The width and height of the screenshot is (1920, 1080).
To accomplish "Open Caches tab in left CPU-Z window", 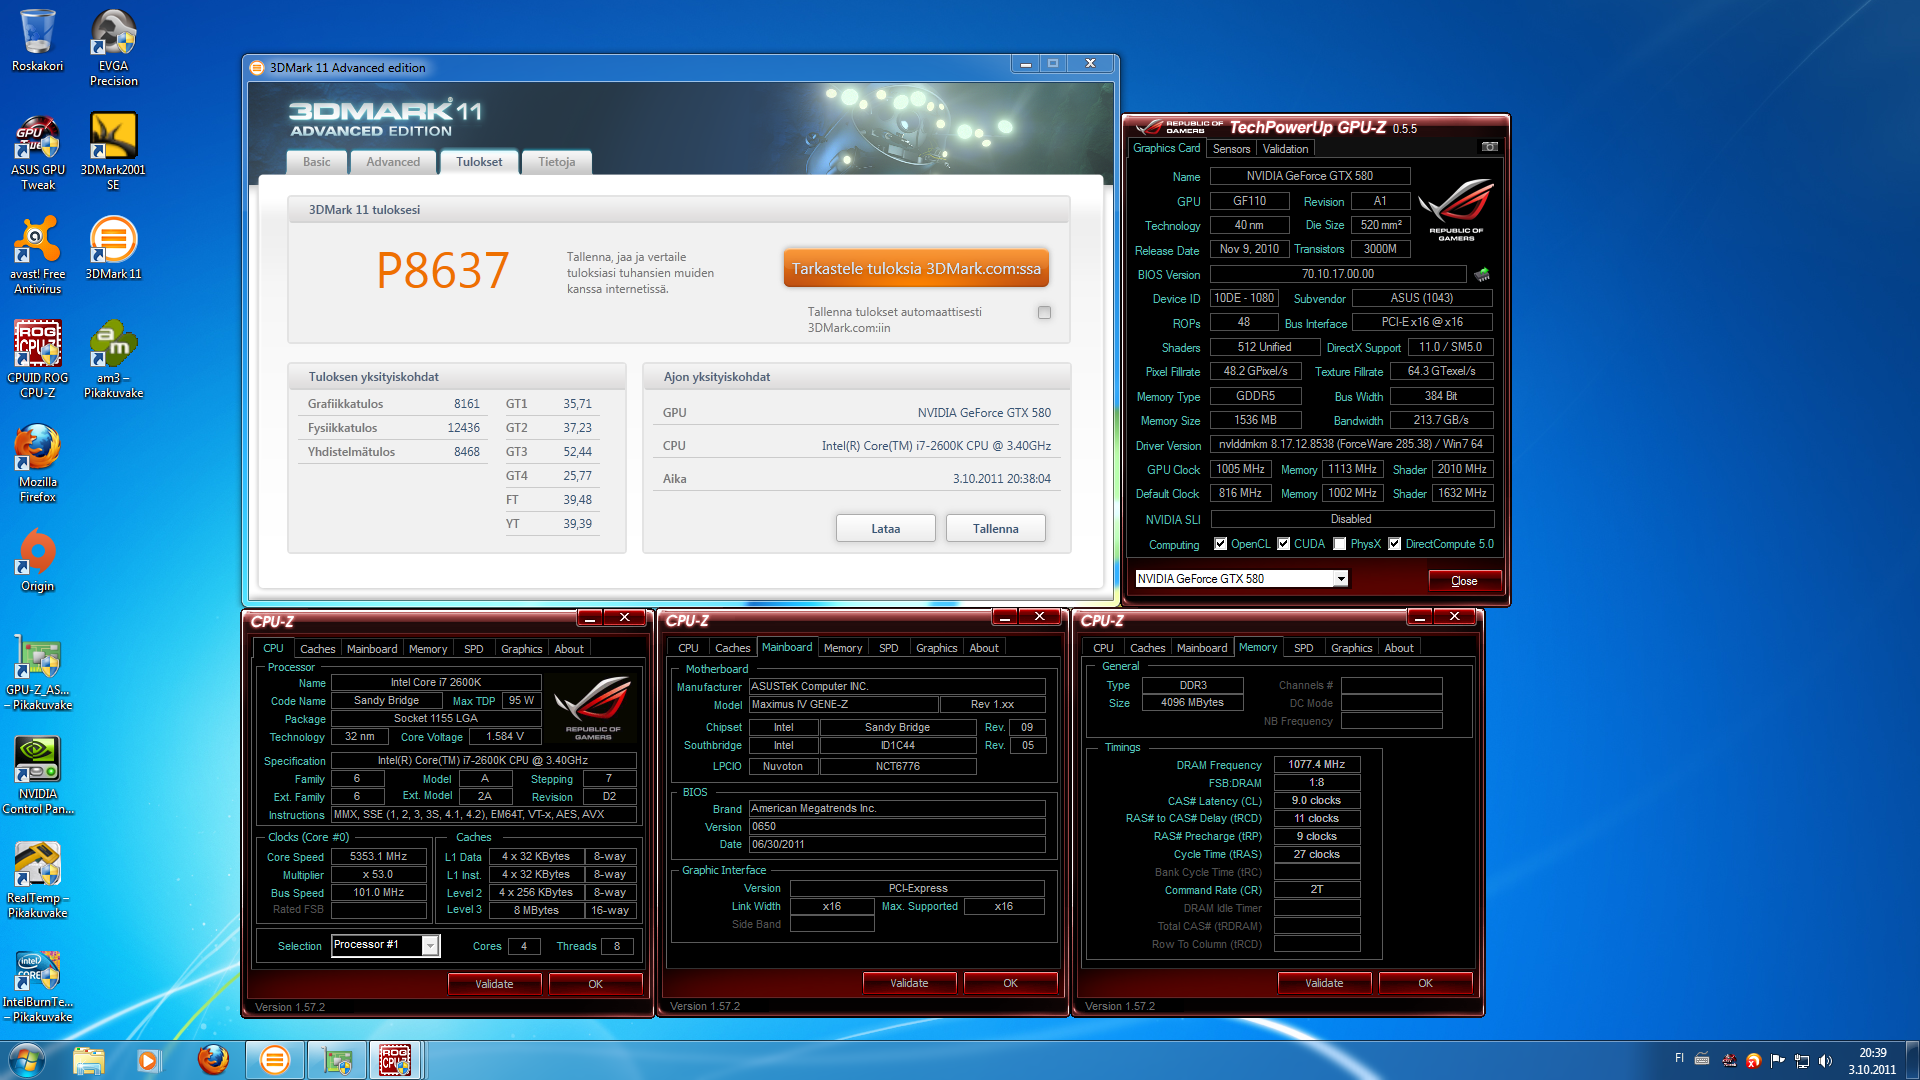I will coord(317,649).
